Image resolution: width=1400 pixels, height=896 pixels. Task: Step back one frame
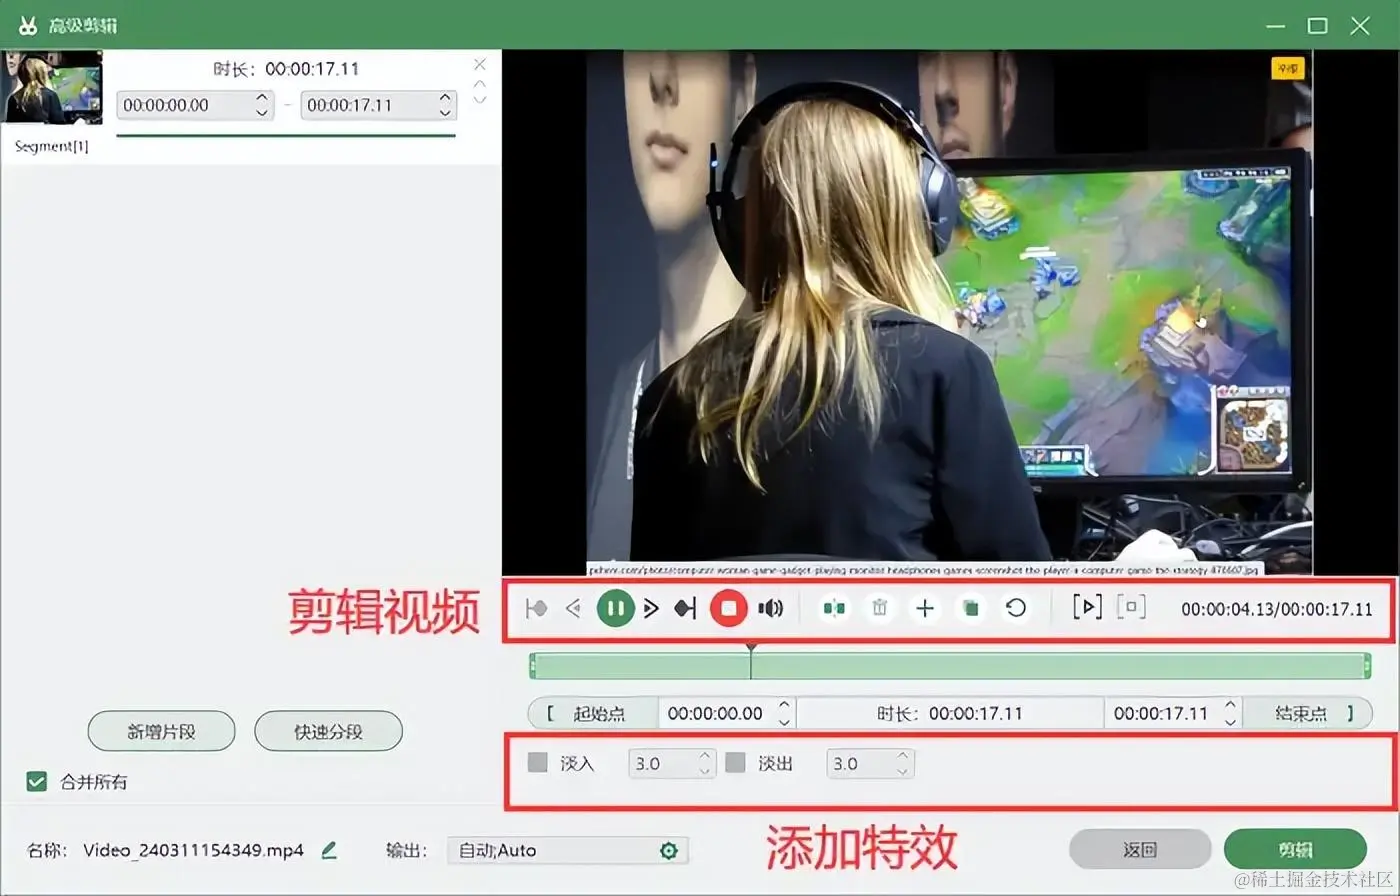tap(573, 608)
